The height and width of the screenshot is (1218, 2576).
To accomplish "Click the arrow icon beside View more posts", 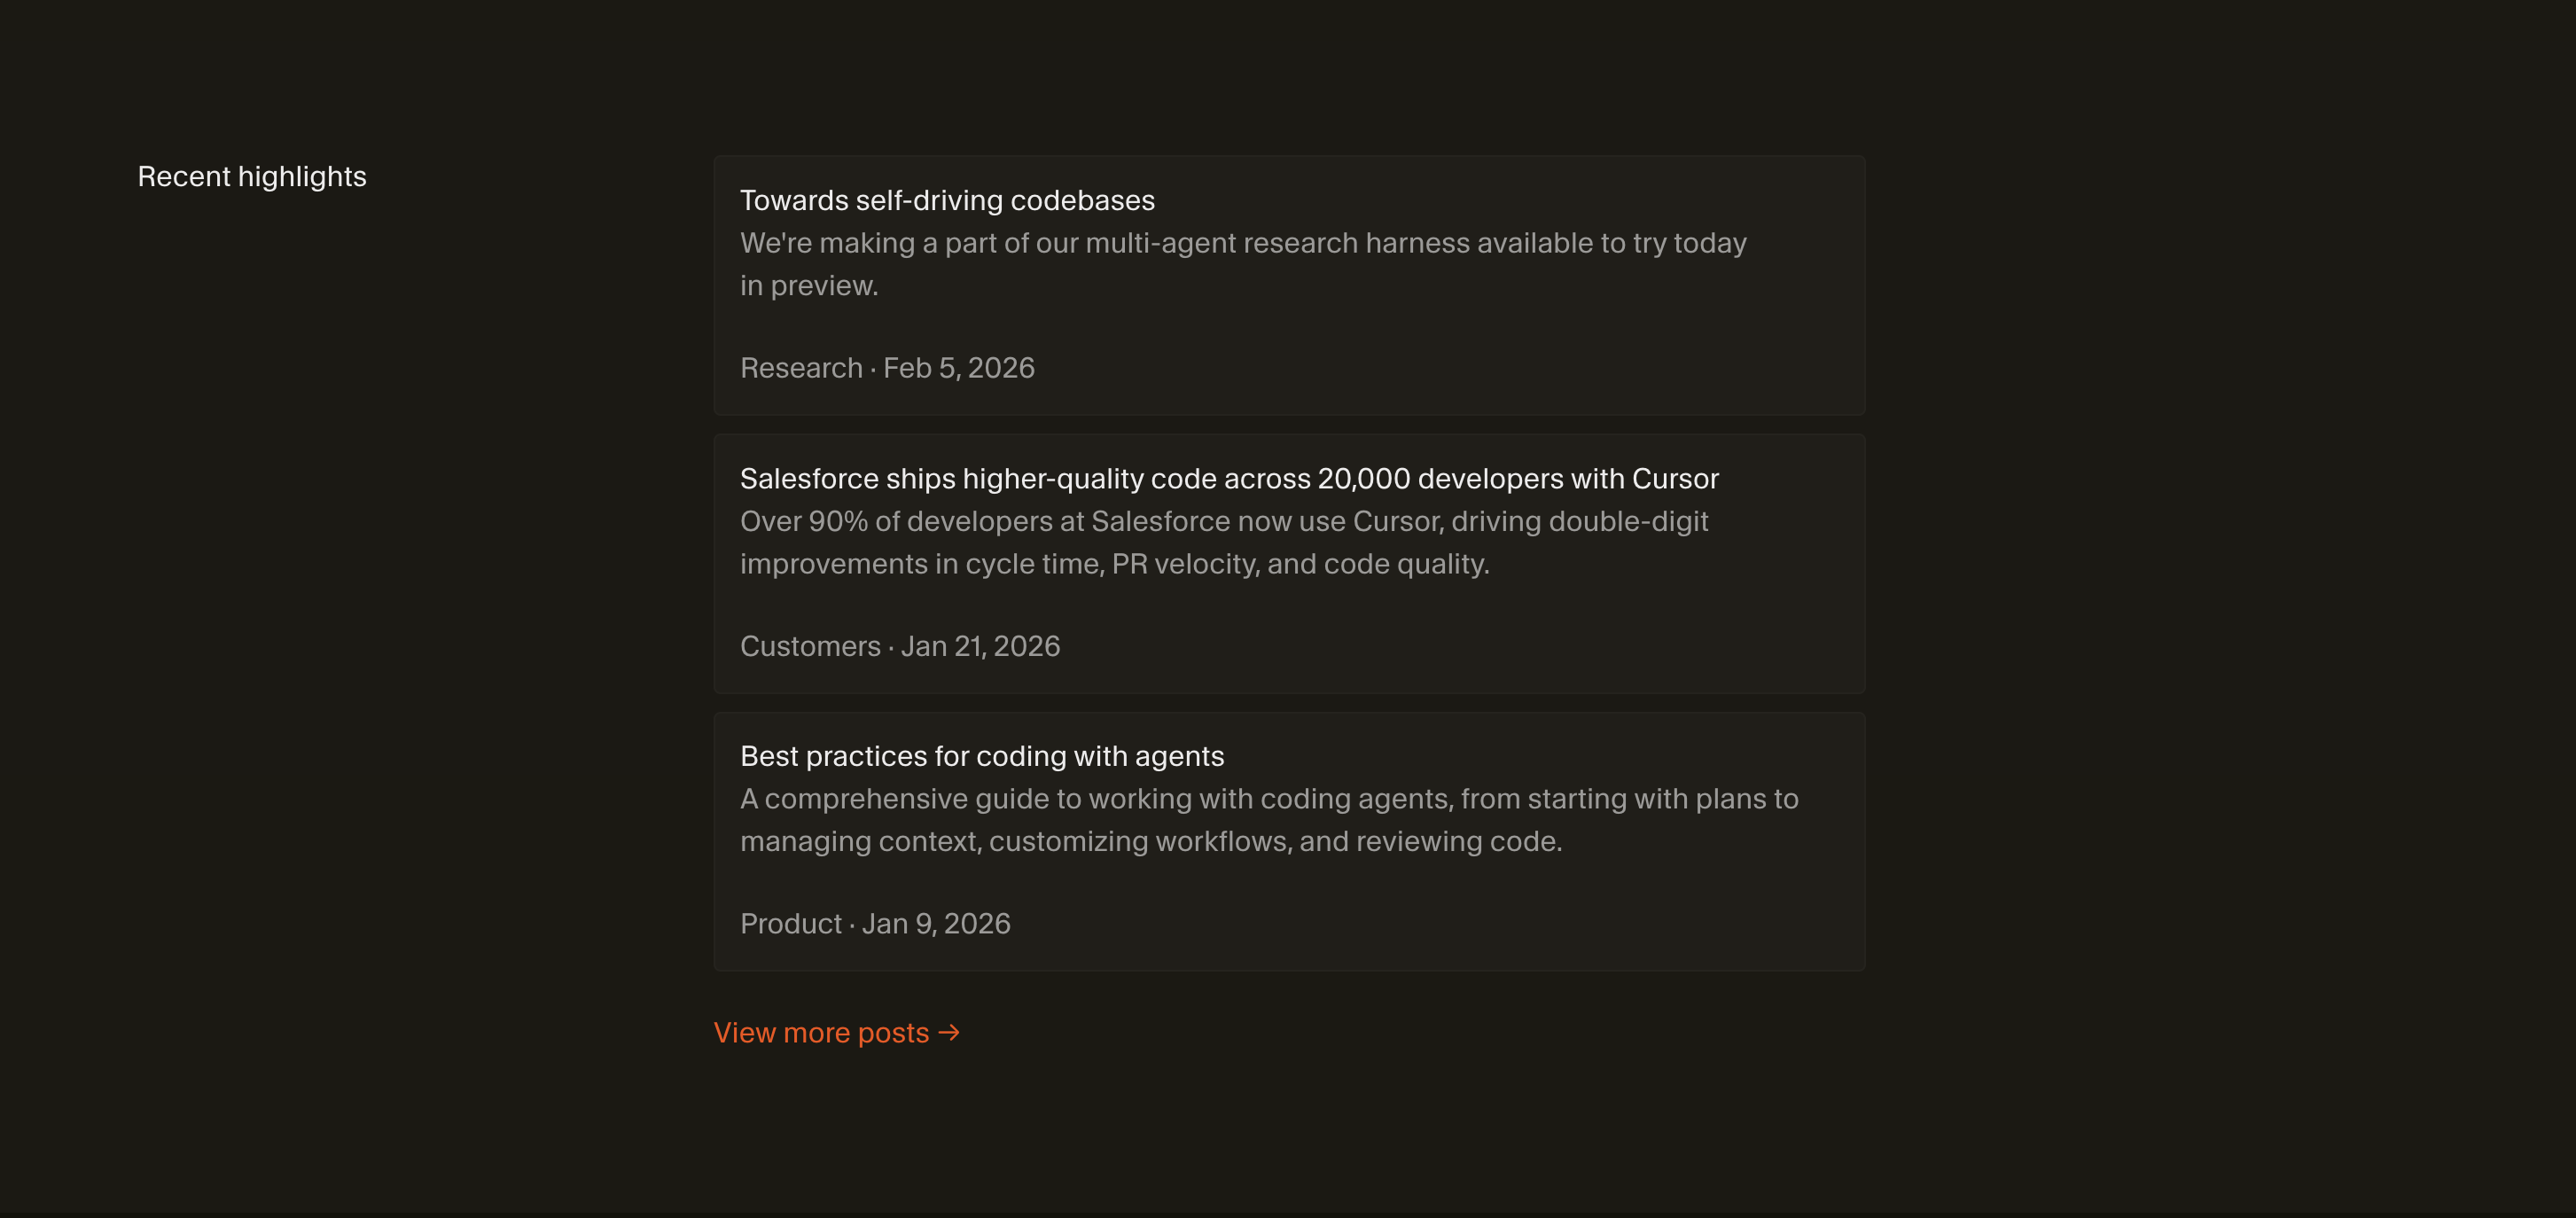I will click(x=949, y=1032).
